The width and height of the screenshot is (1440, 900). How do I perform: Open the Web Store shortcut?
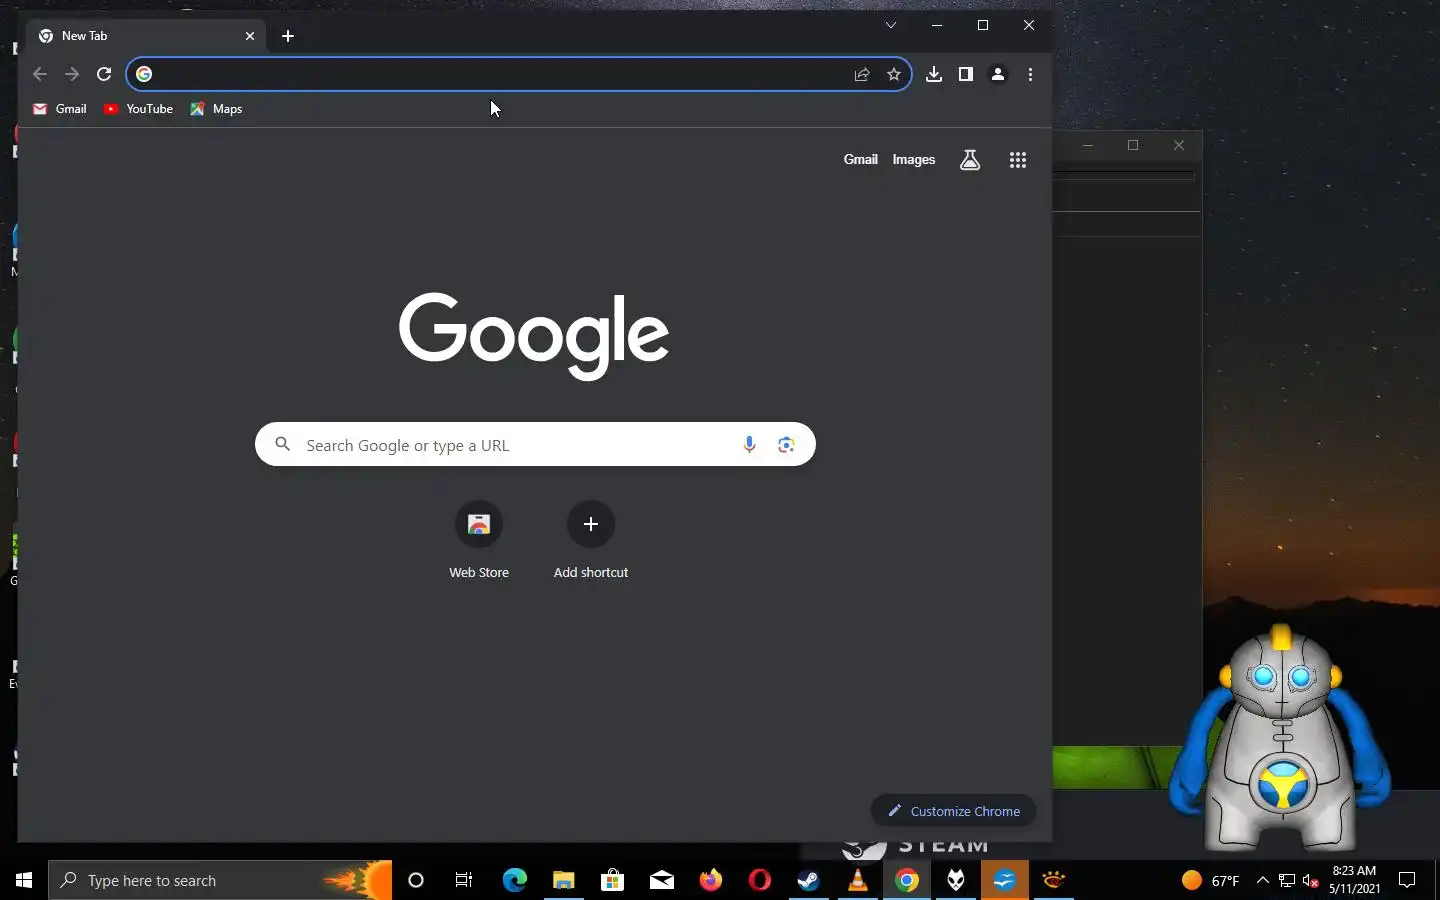tap(479, 541)
